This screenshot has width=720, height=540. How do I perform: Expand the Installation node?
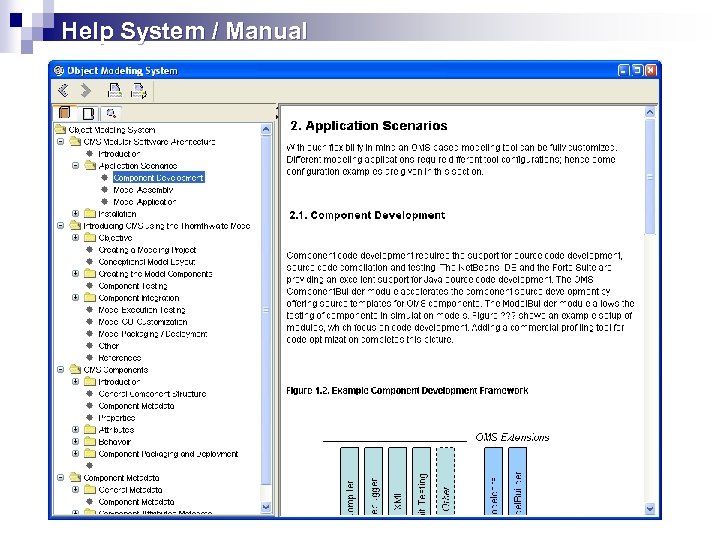[76, 214]
